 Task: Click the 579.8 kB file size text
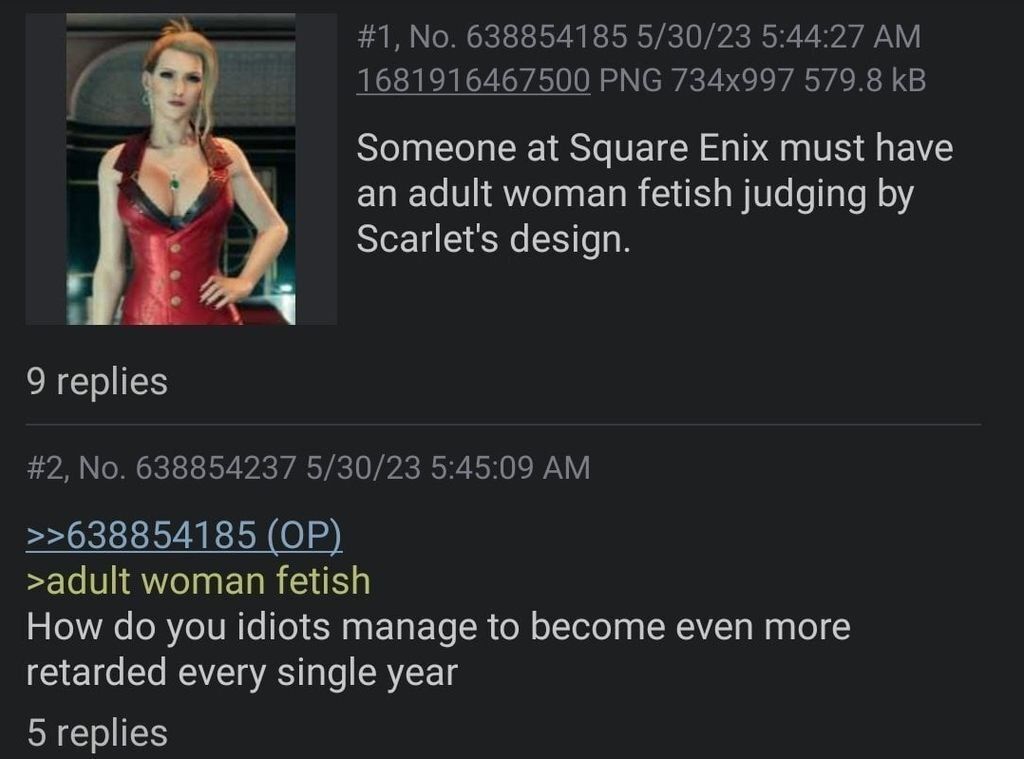coord(865,80)
